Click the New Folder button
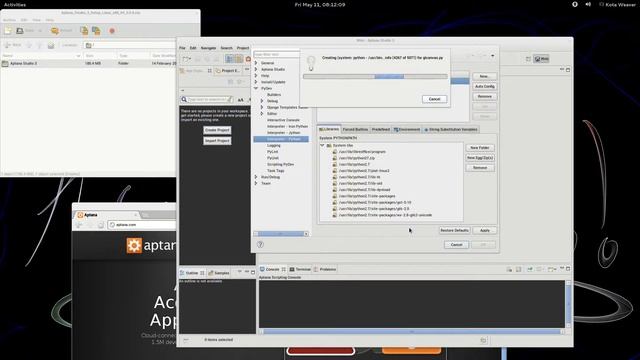Viewport: 640px width, 360px height. [x=480, y=148]
